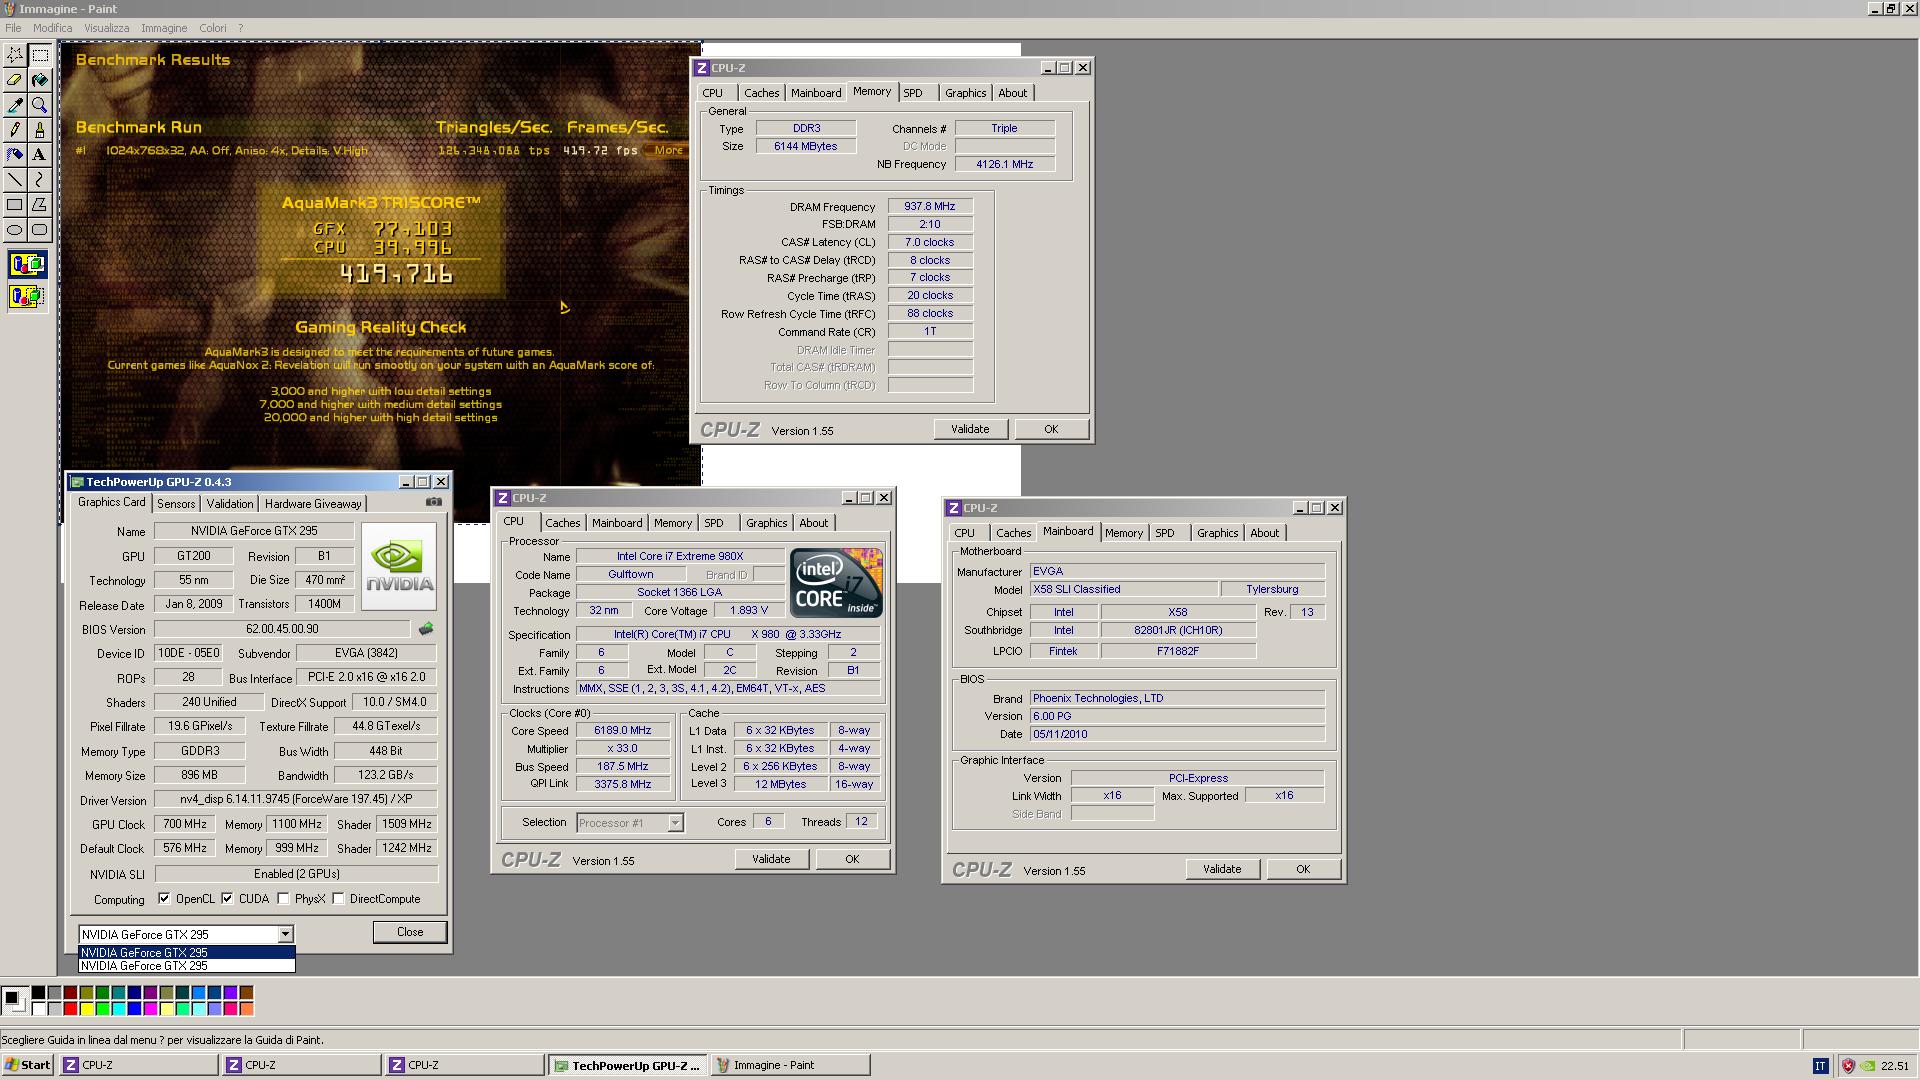Click OK in the CPU-Z processor window
This screenshot has width=1920, height=1080.
point(852,859)
